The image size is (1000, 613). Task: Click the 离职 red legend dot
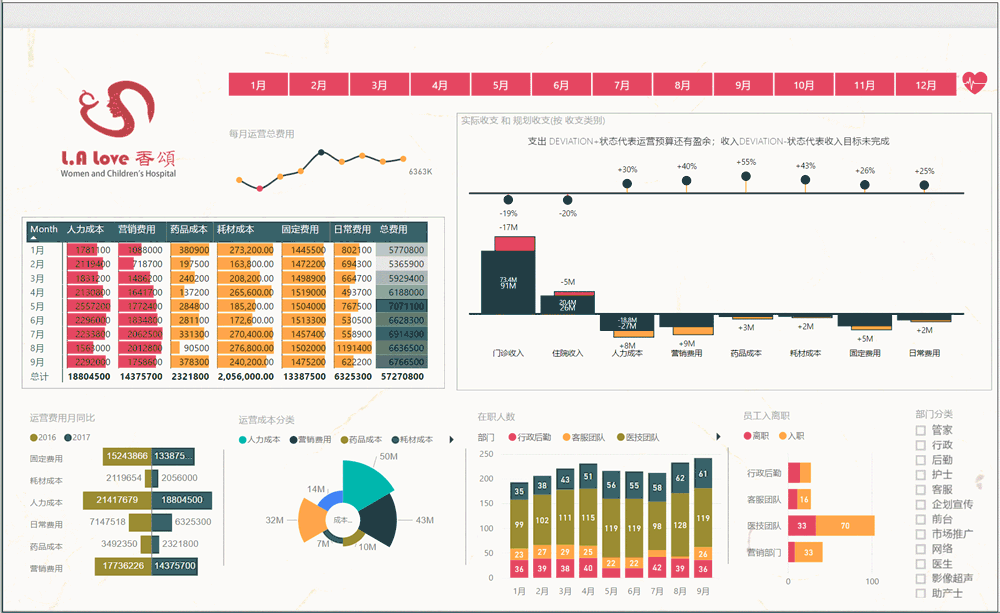point(747,436)
